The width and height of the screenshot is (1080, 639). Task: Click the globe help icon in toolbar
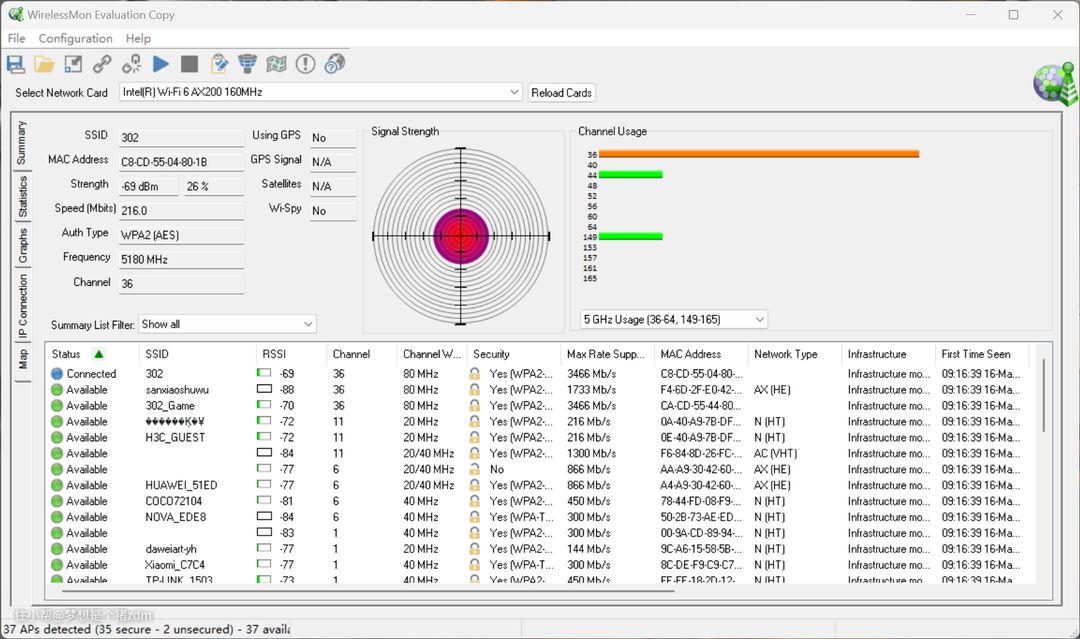(x=335, y=64)
